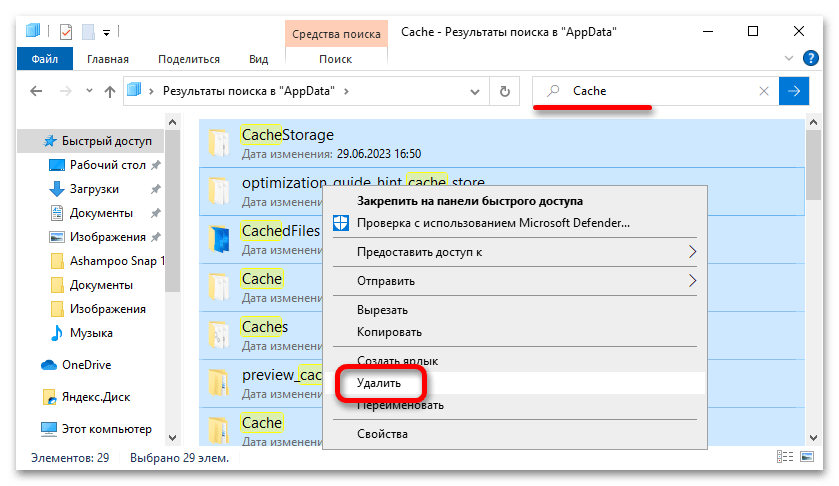This screenshot has width=839, height=486.
Task: Go back with the back arrow
Action: point(35,91)
